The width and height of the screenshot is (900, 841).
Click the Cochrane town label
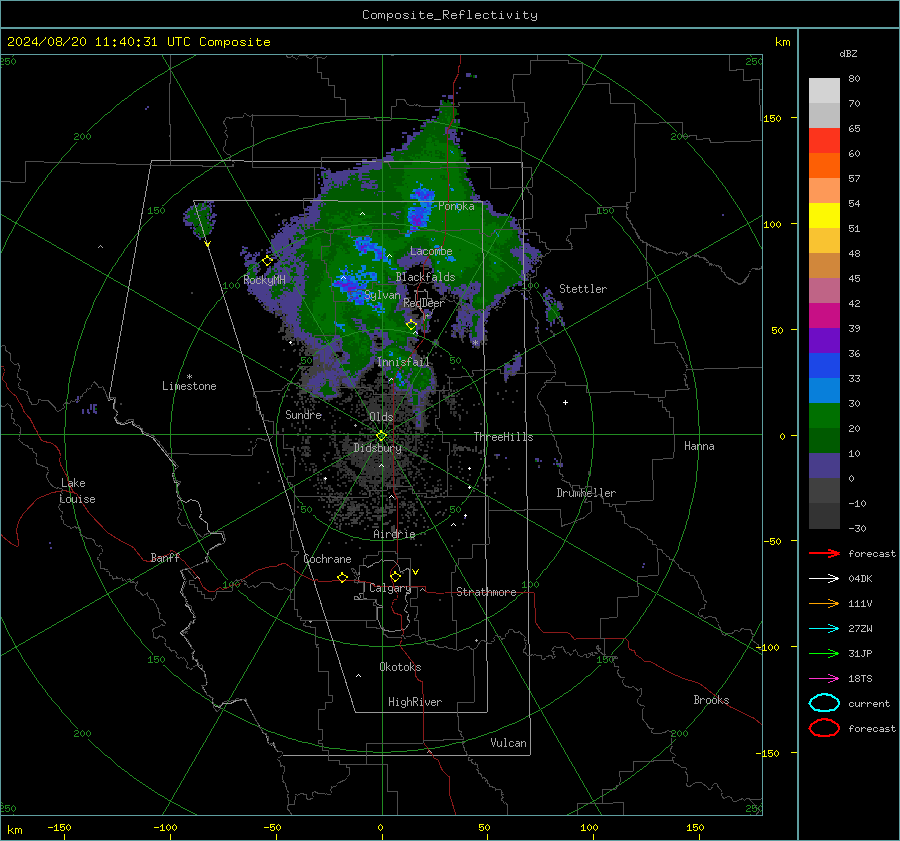327,559
